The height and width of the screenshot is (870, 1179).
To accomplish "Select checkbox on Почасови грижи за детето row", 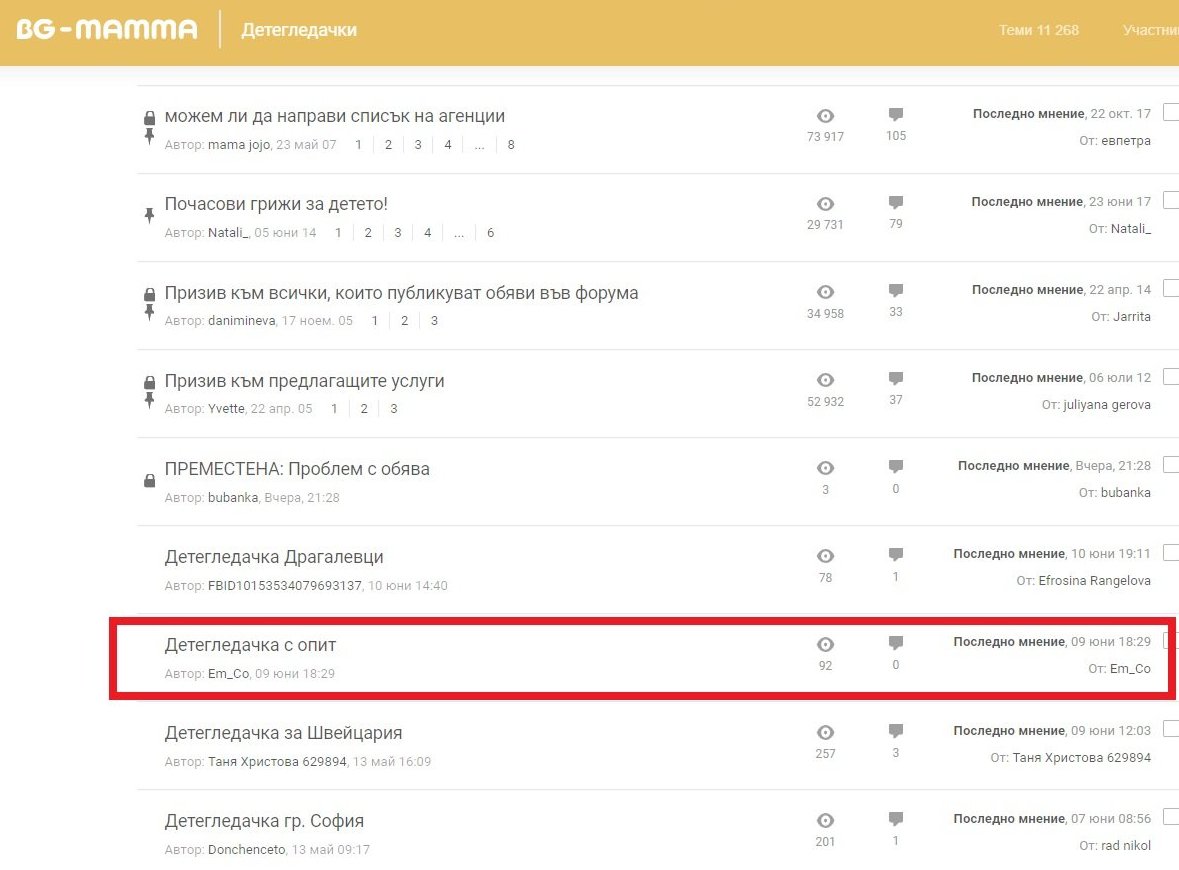I will tap(1171, 201).
